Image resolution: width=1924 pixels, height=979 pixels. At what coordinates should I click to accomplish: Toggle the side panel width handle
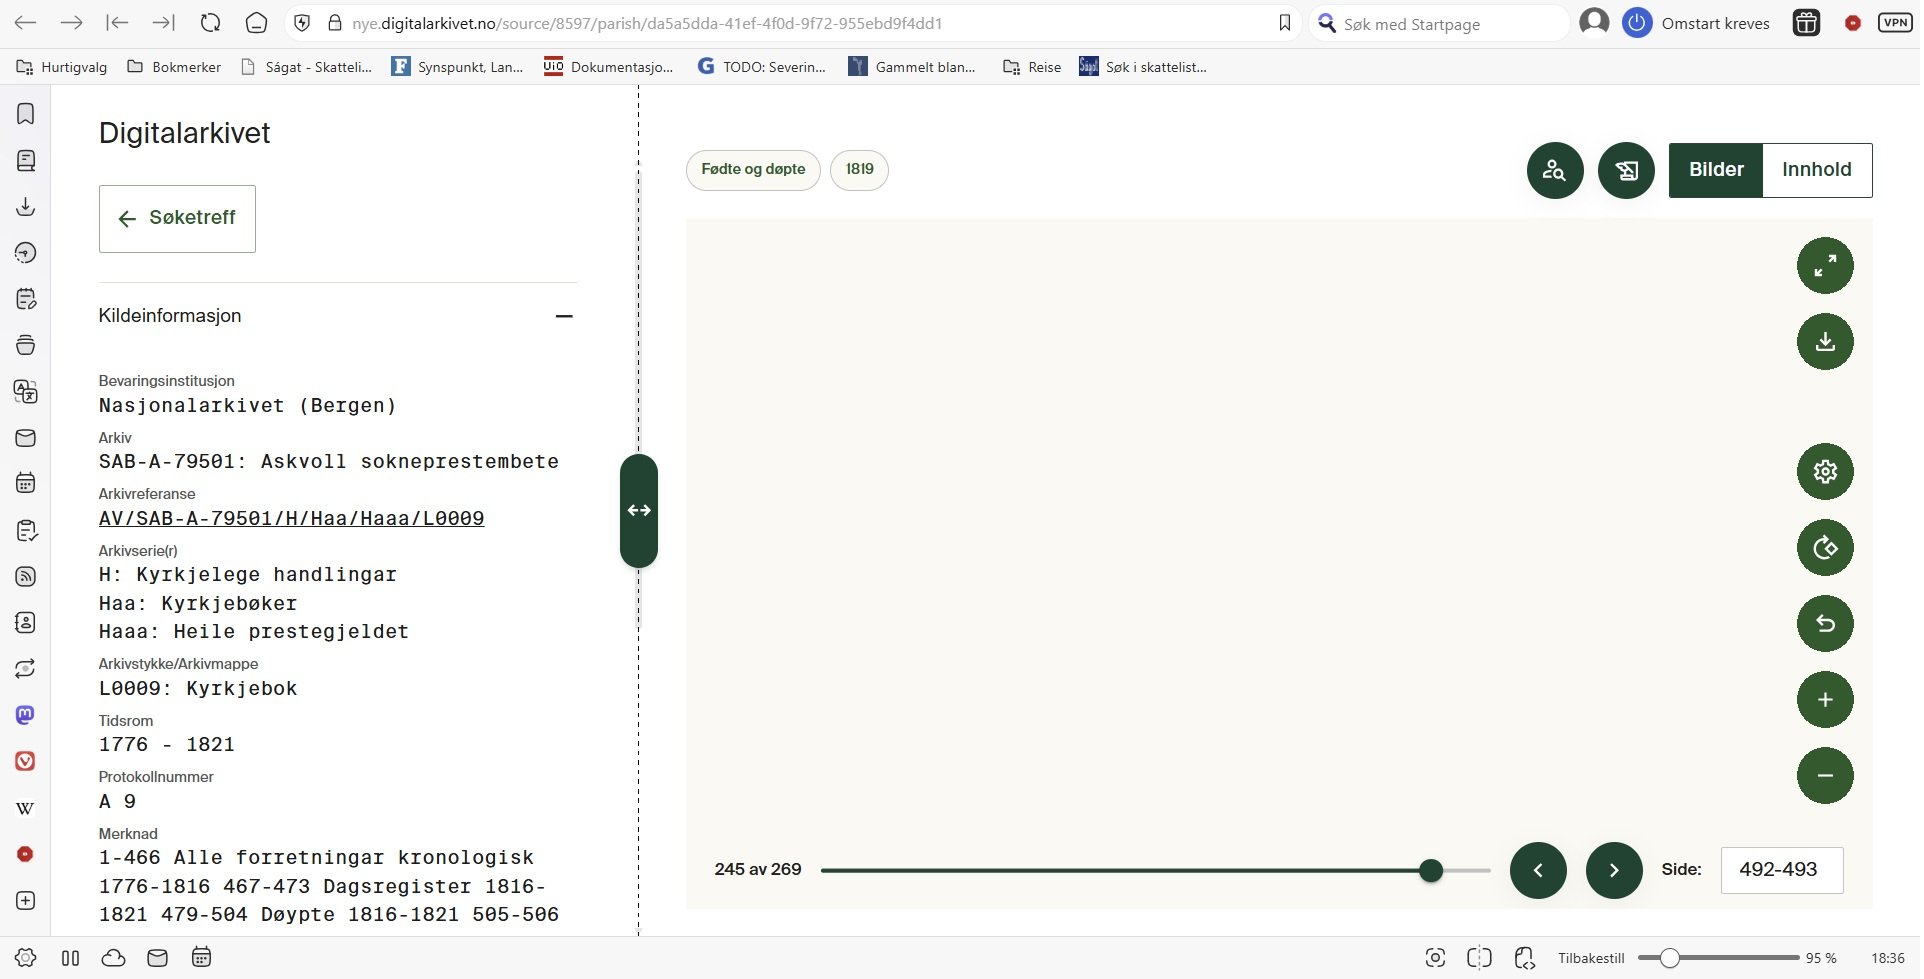[640, 511]
